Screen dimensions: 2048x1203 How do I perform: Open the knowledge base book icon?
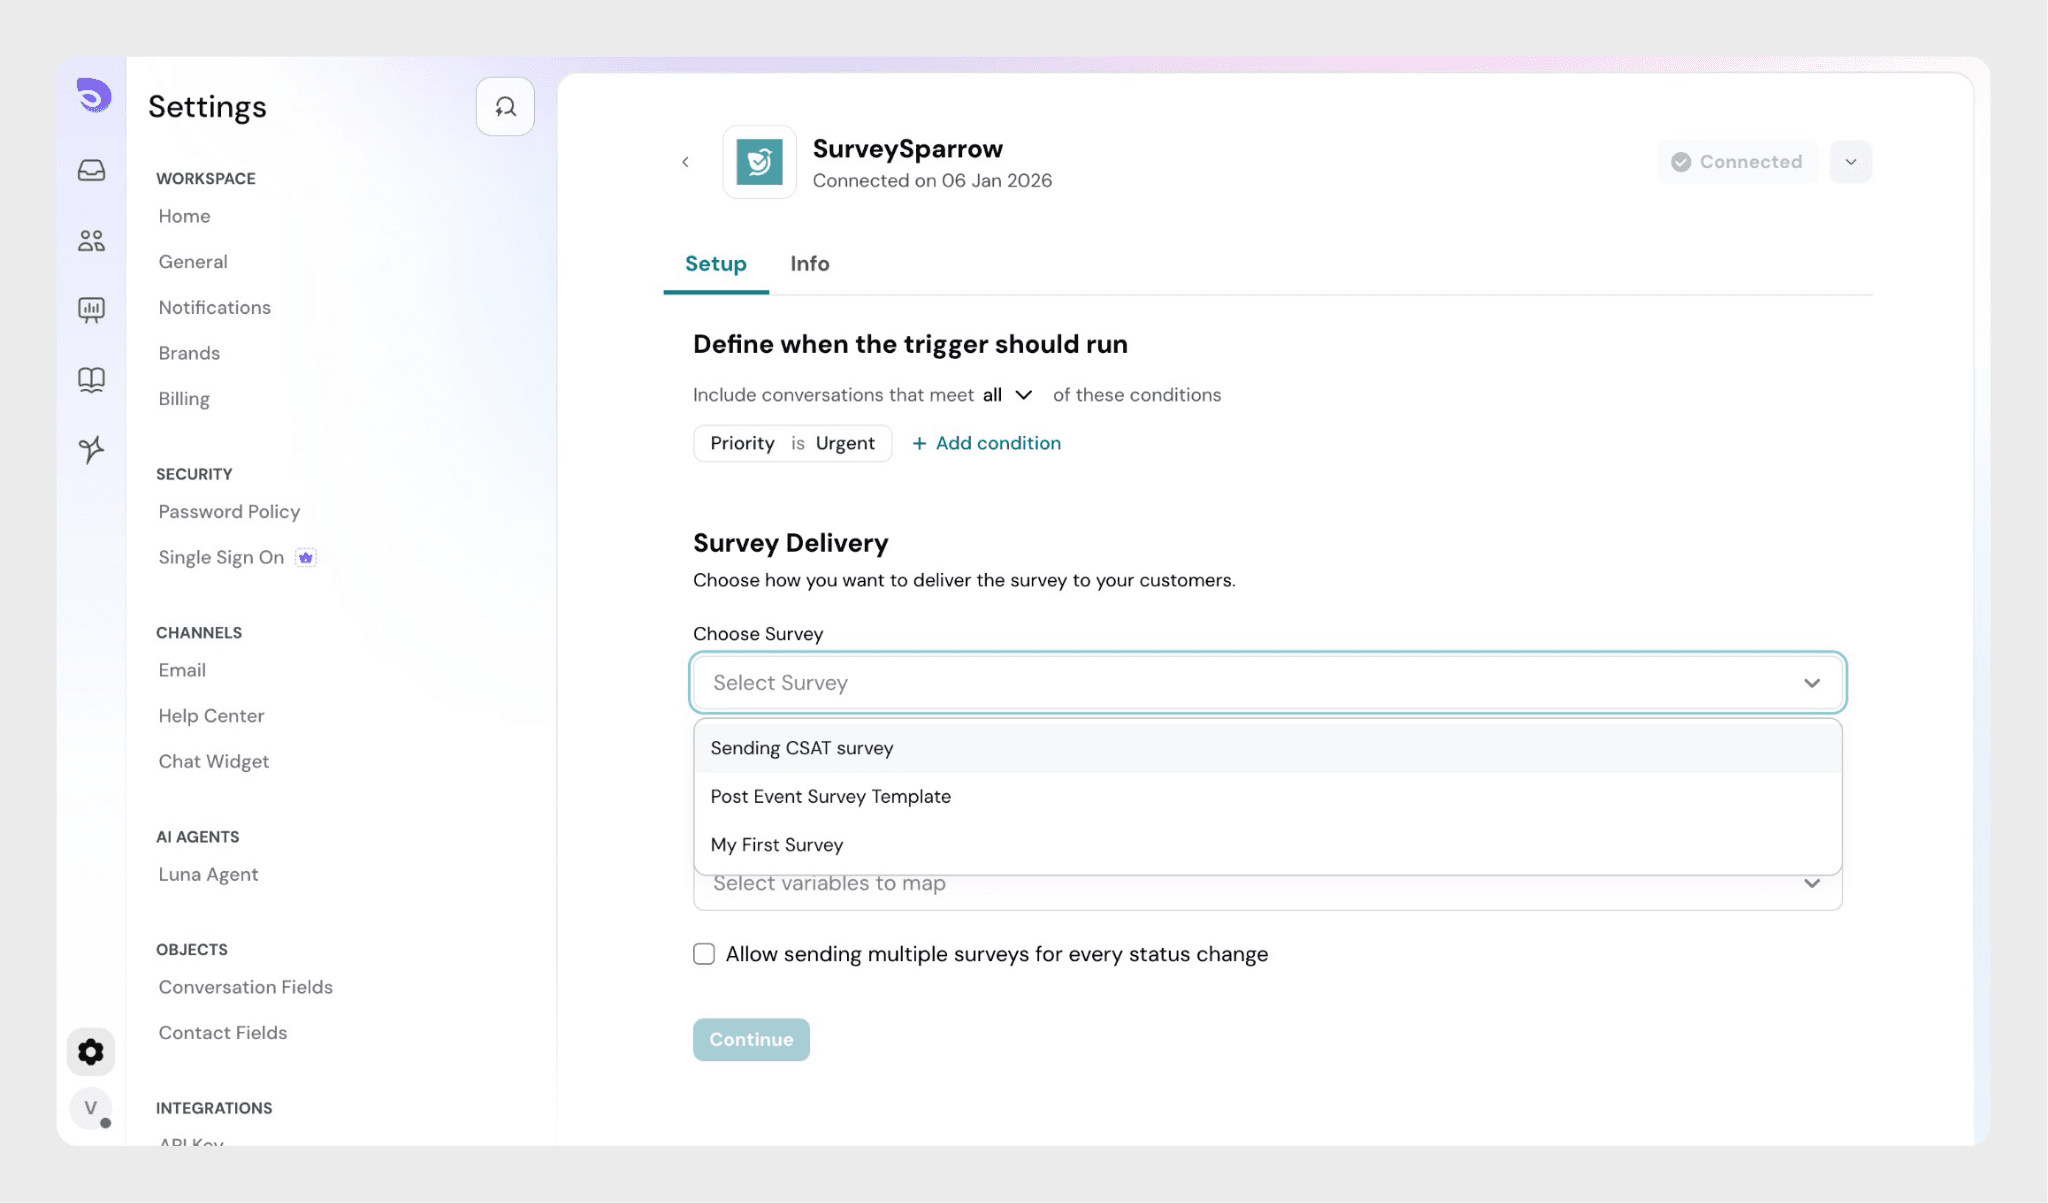point(91,380)
